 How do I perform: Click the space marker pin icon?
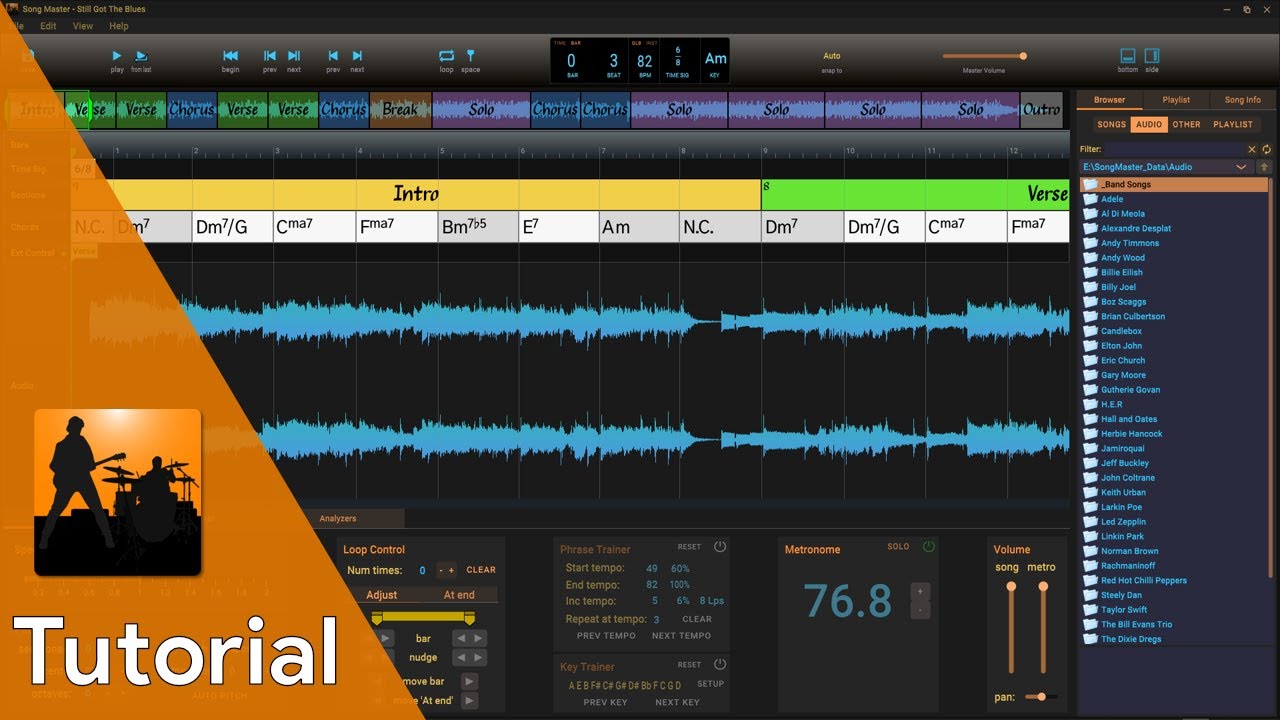click(x=471, y=56)
